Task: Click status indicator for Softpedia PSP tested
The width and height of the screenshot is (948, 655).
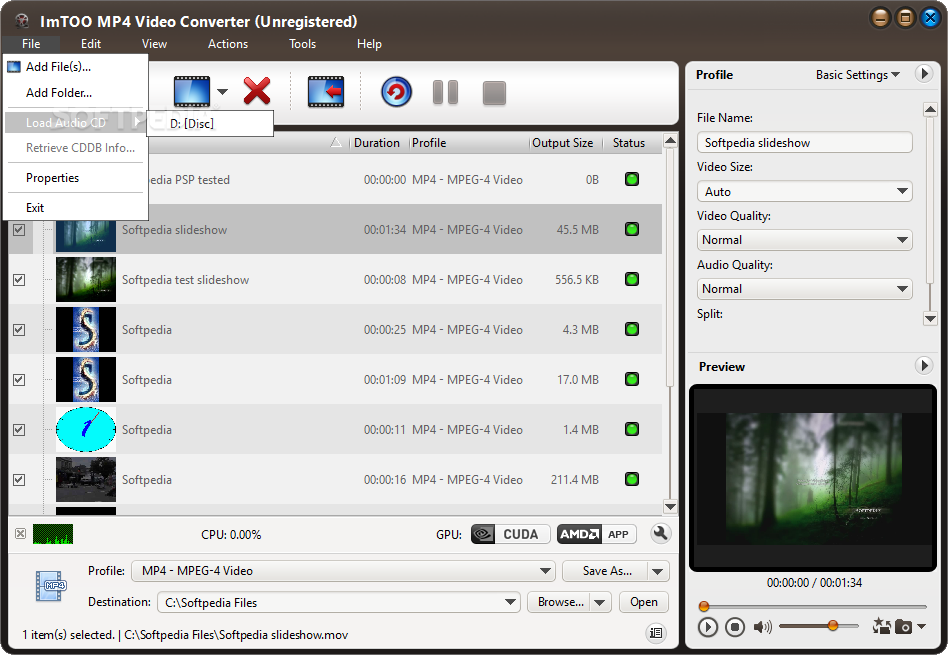Action: (x=632, y=179)
